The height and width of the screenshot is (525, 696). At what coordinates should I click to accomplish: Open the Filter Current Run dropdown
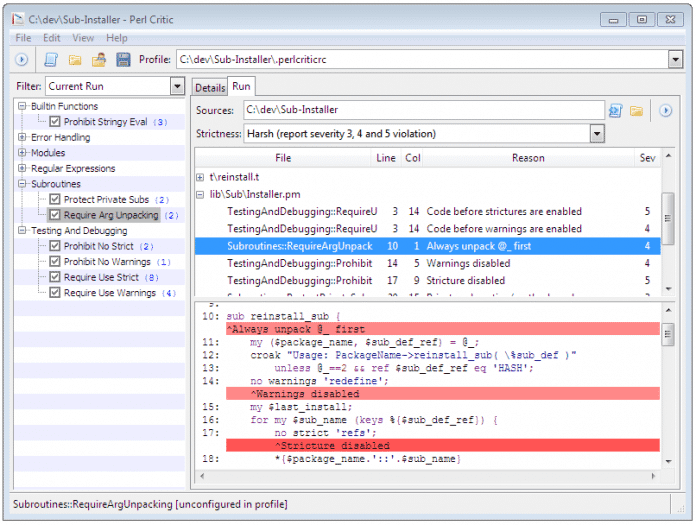pyautogui.click(x=177, y=86)
